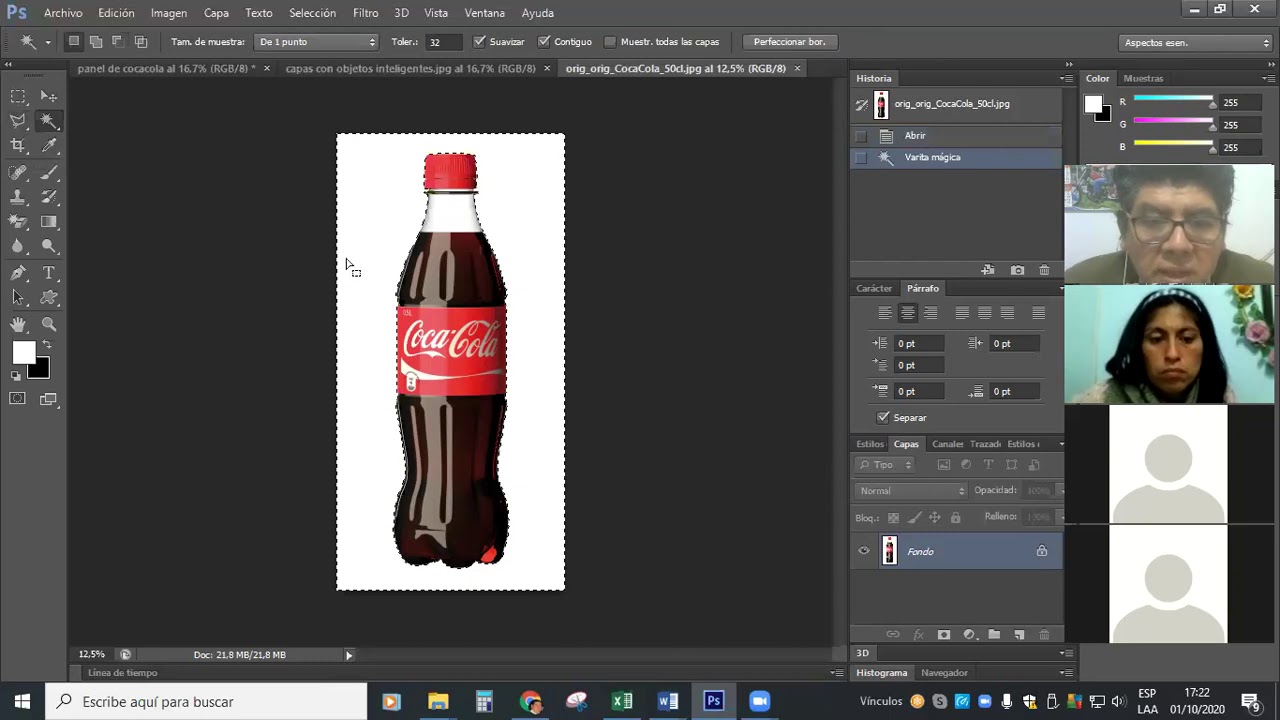
Task: Click the 'Perfeccionar bor.' button
Action: [789, 42]
